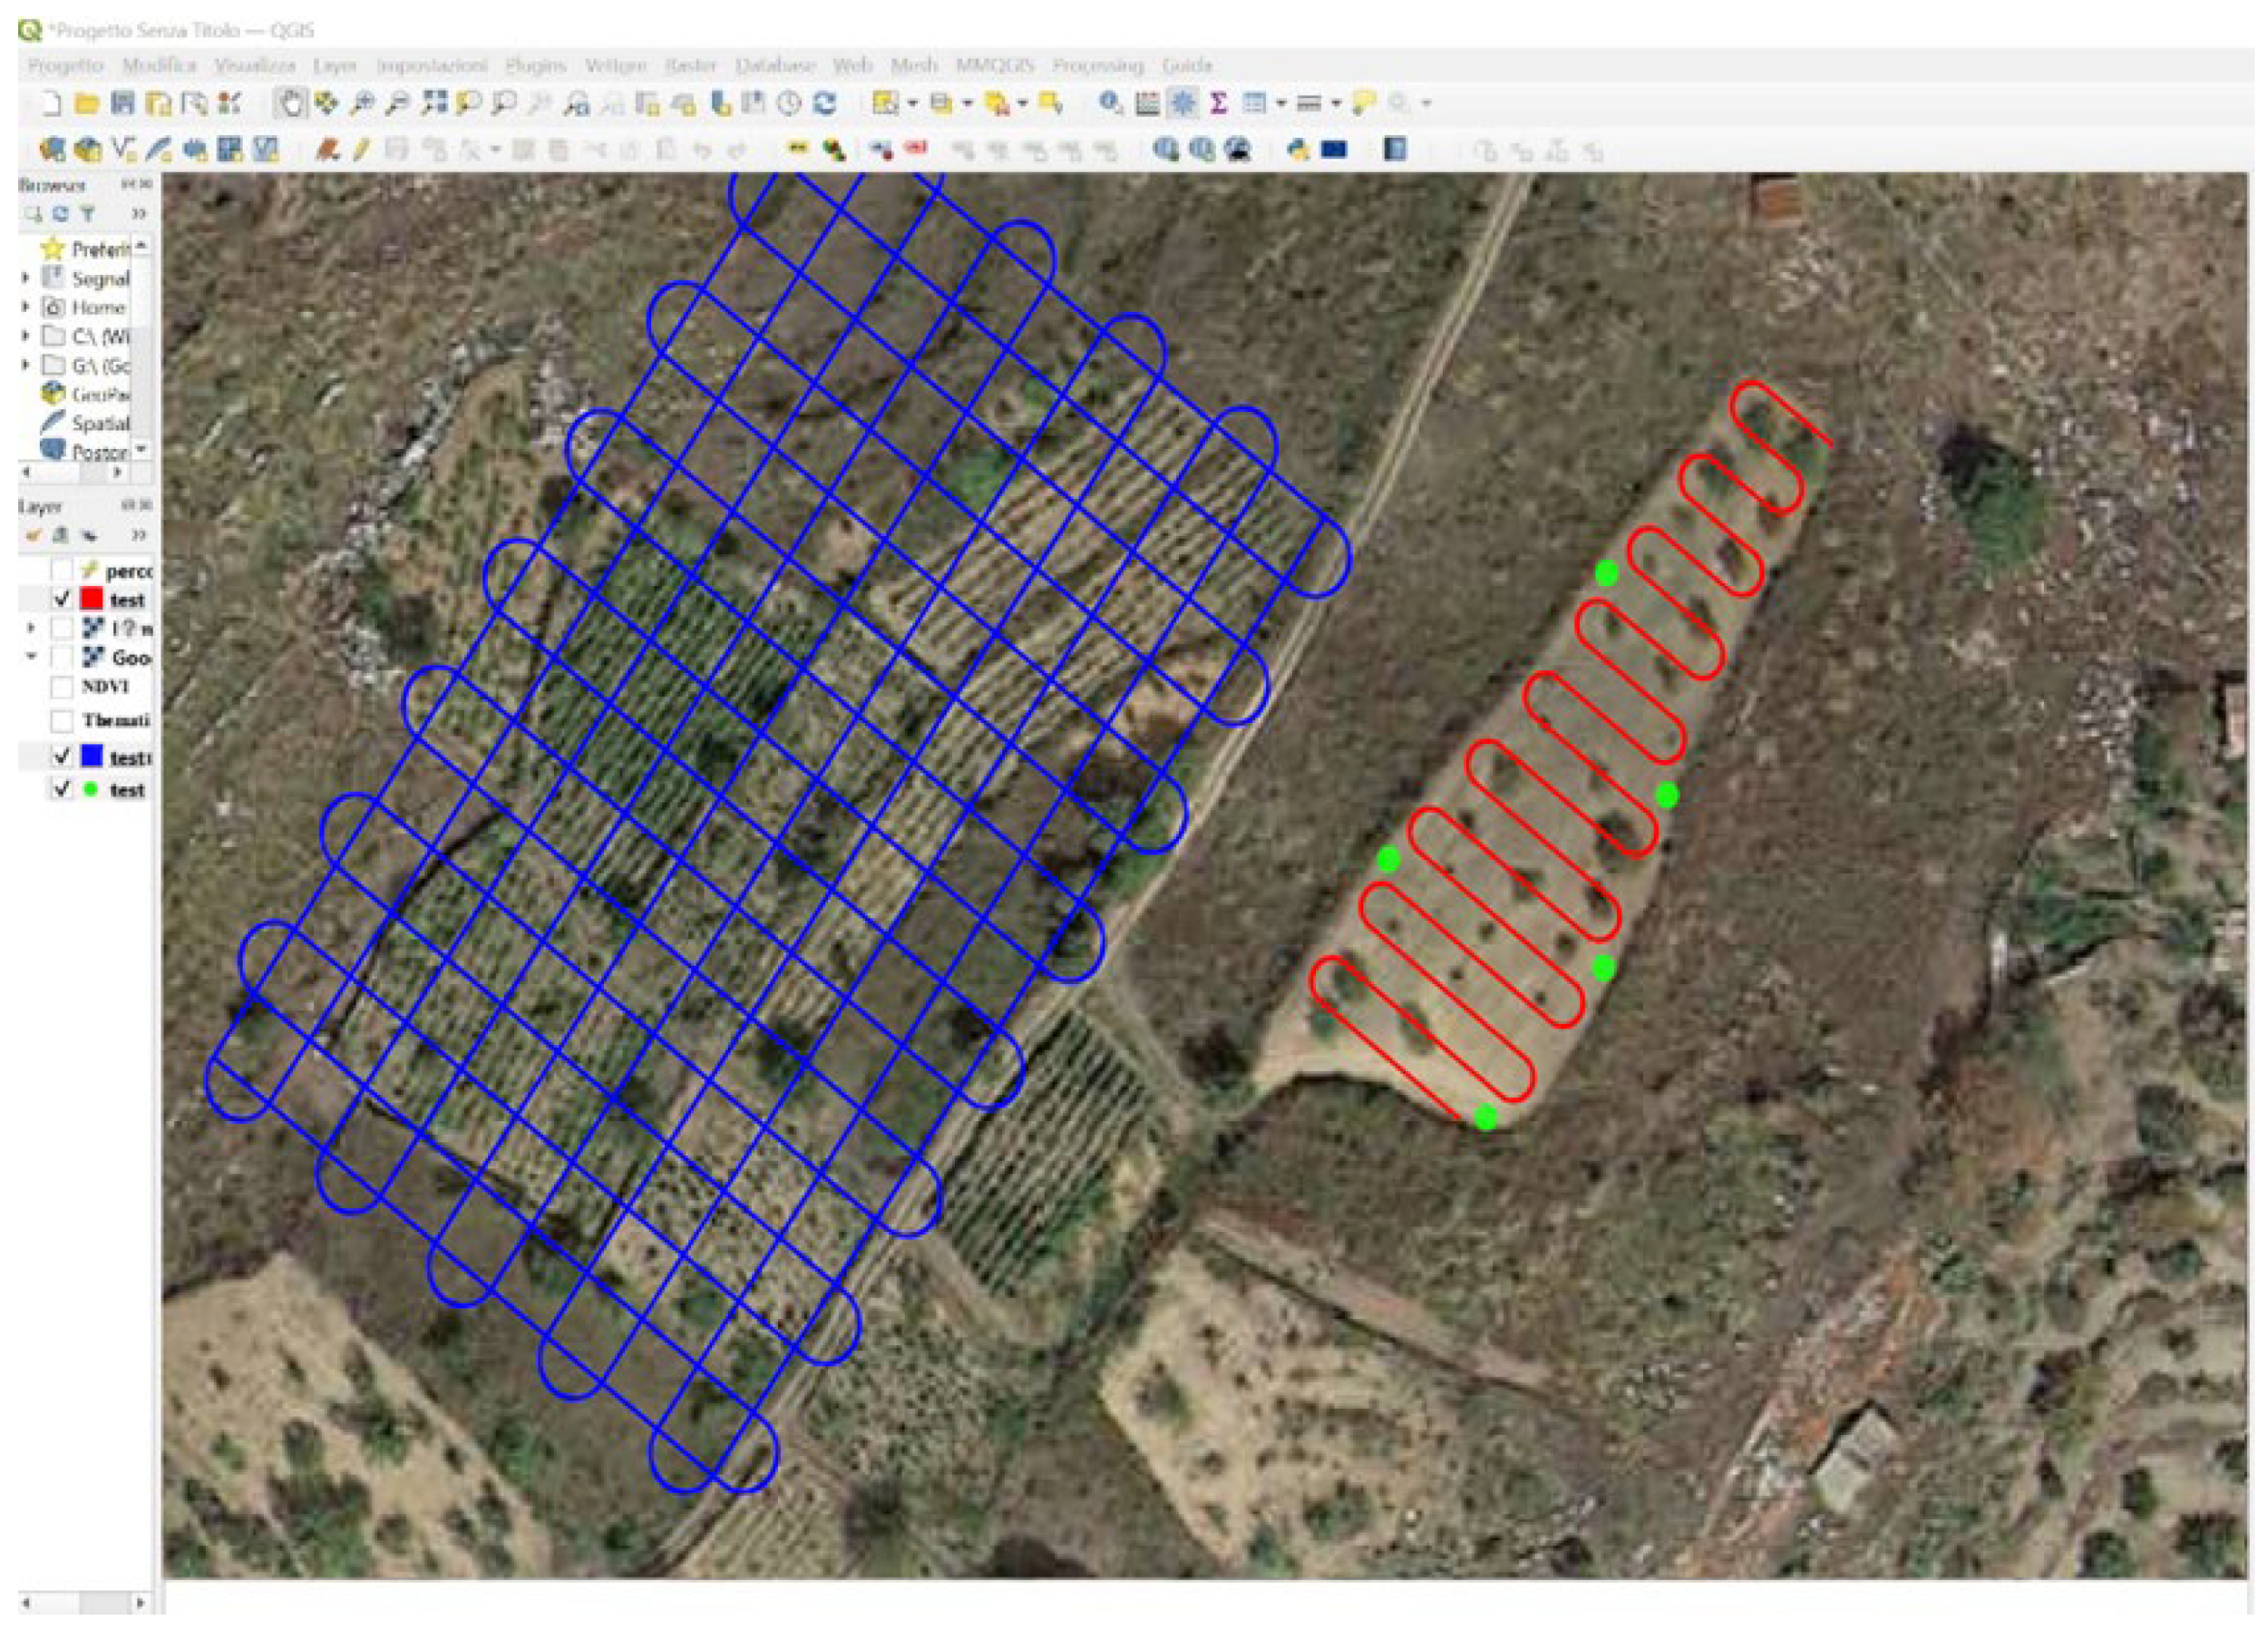
Task: Expand the C:\ drive node in Browser
Action: [26, 335]
